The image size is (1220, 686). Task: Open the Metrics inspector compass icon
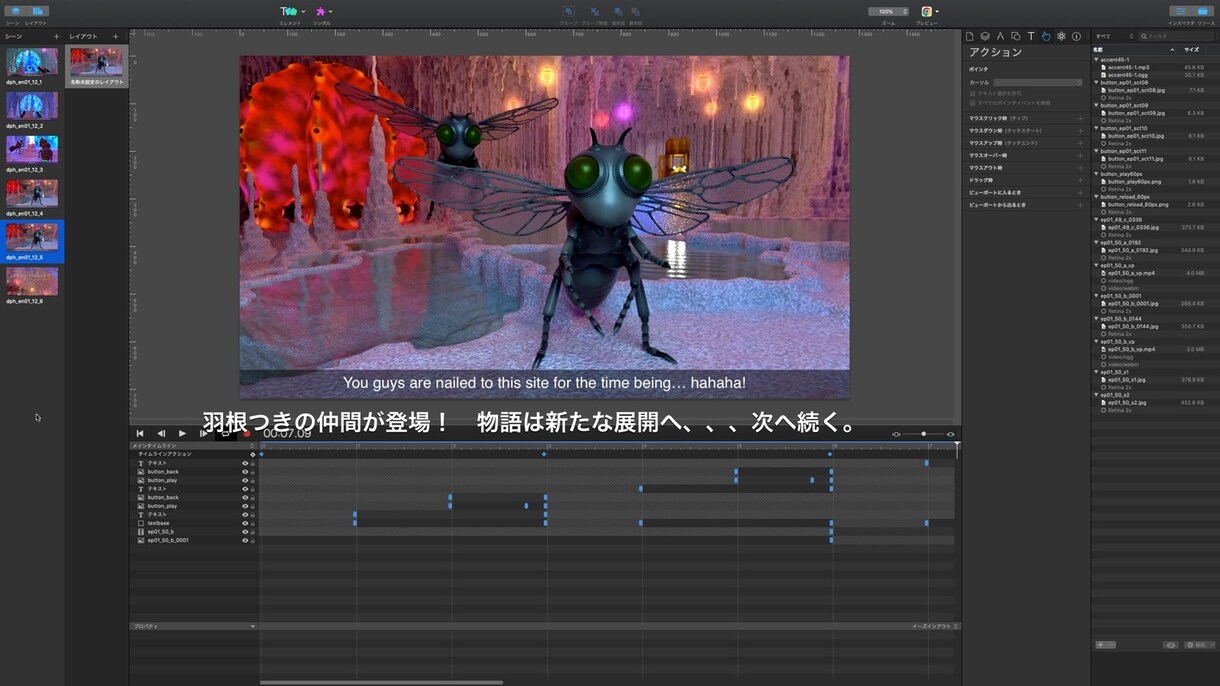1000,36
